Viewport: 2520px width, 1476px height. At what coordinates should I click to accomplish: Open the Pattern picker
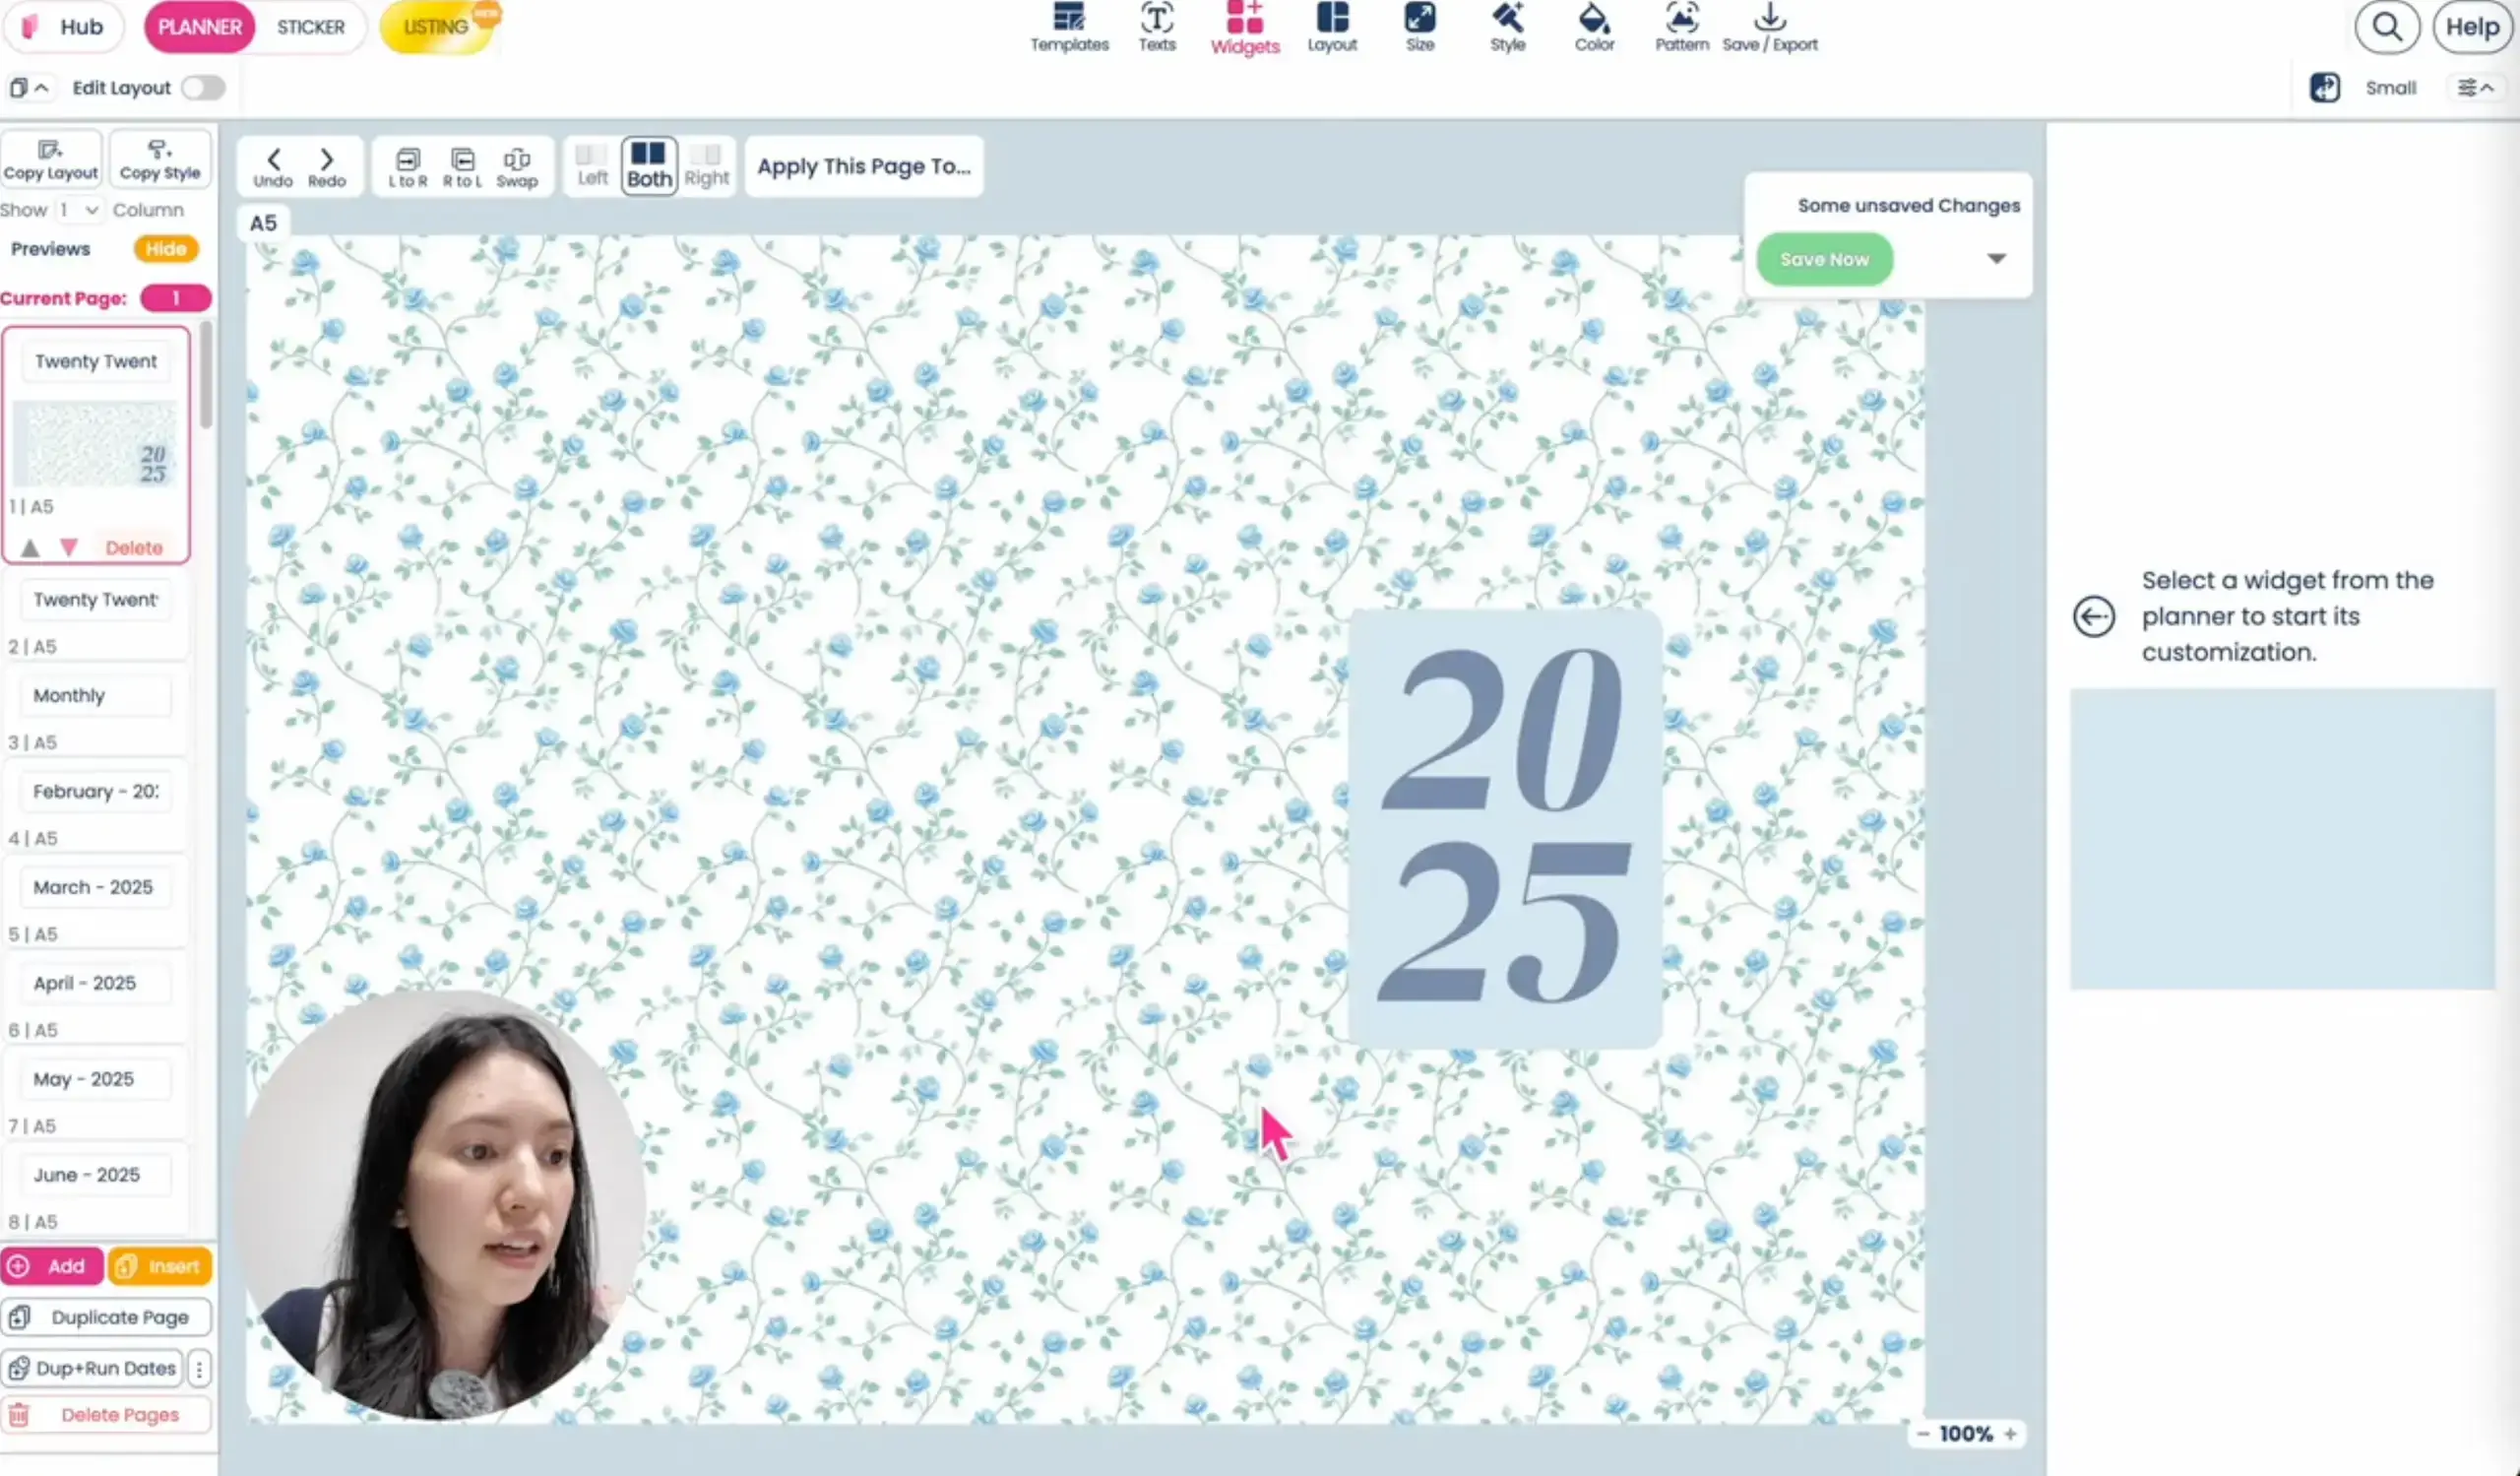click(1680, 27)
